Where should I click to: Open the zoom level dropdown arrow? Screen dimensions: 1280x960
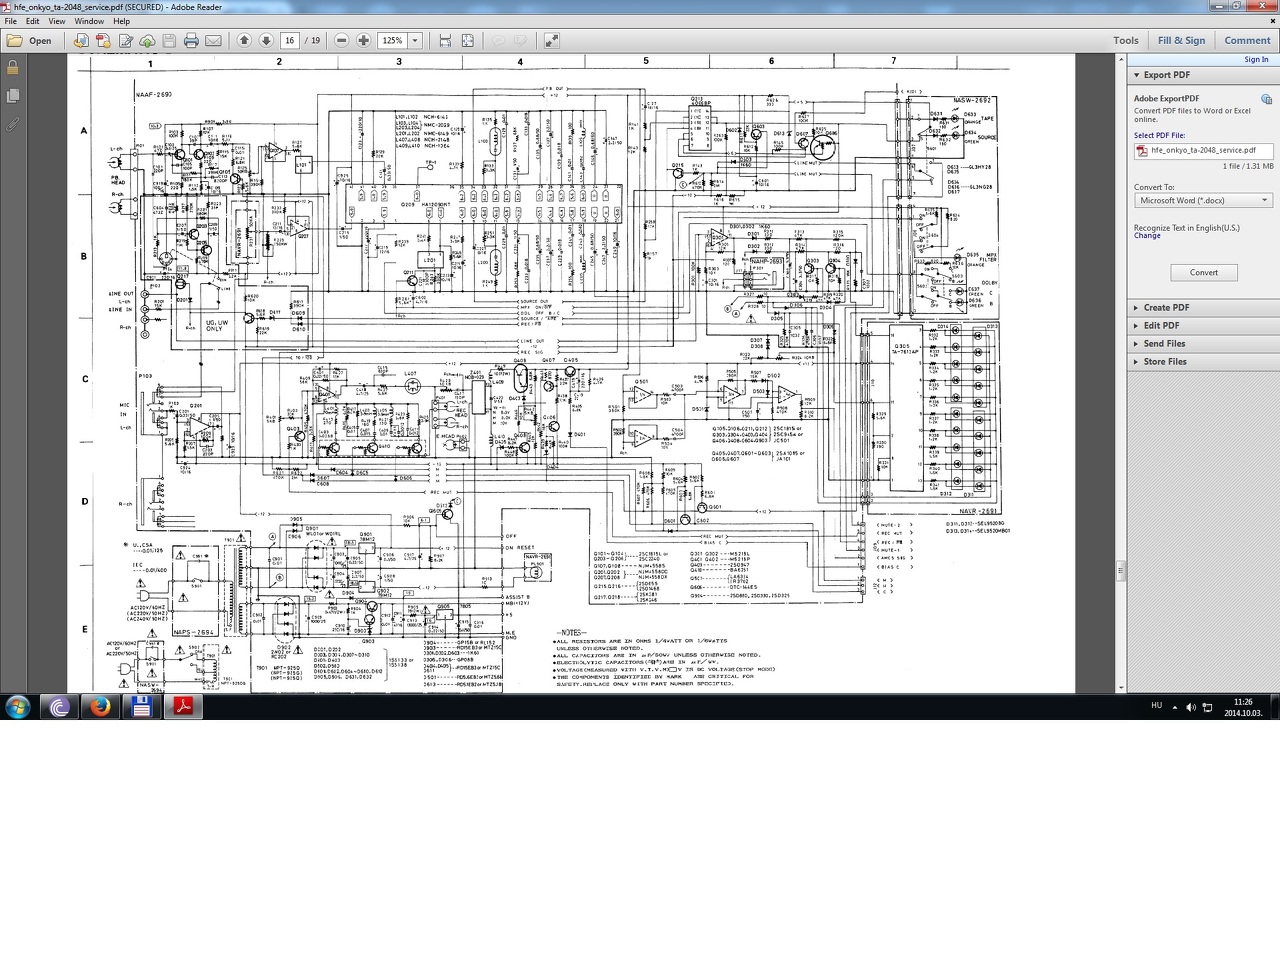point(415,41)
